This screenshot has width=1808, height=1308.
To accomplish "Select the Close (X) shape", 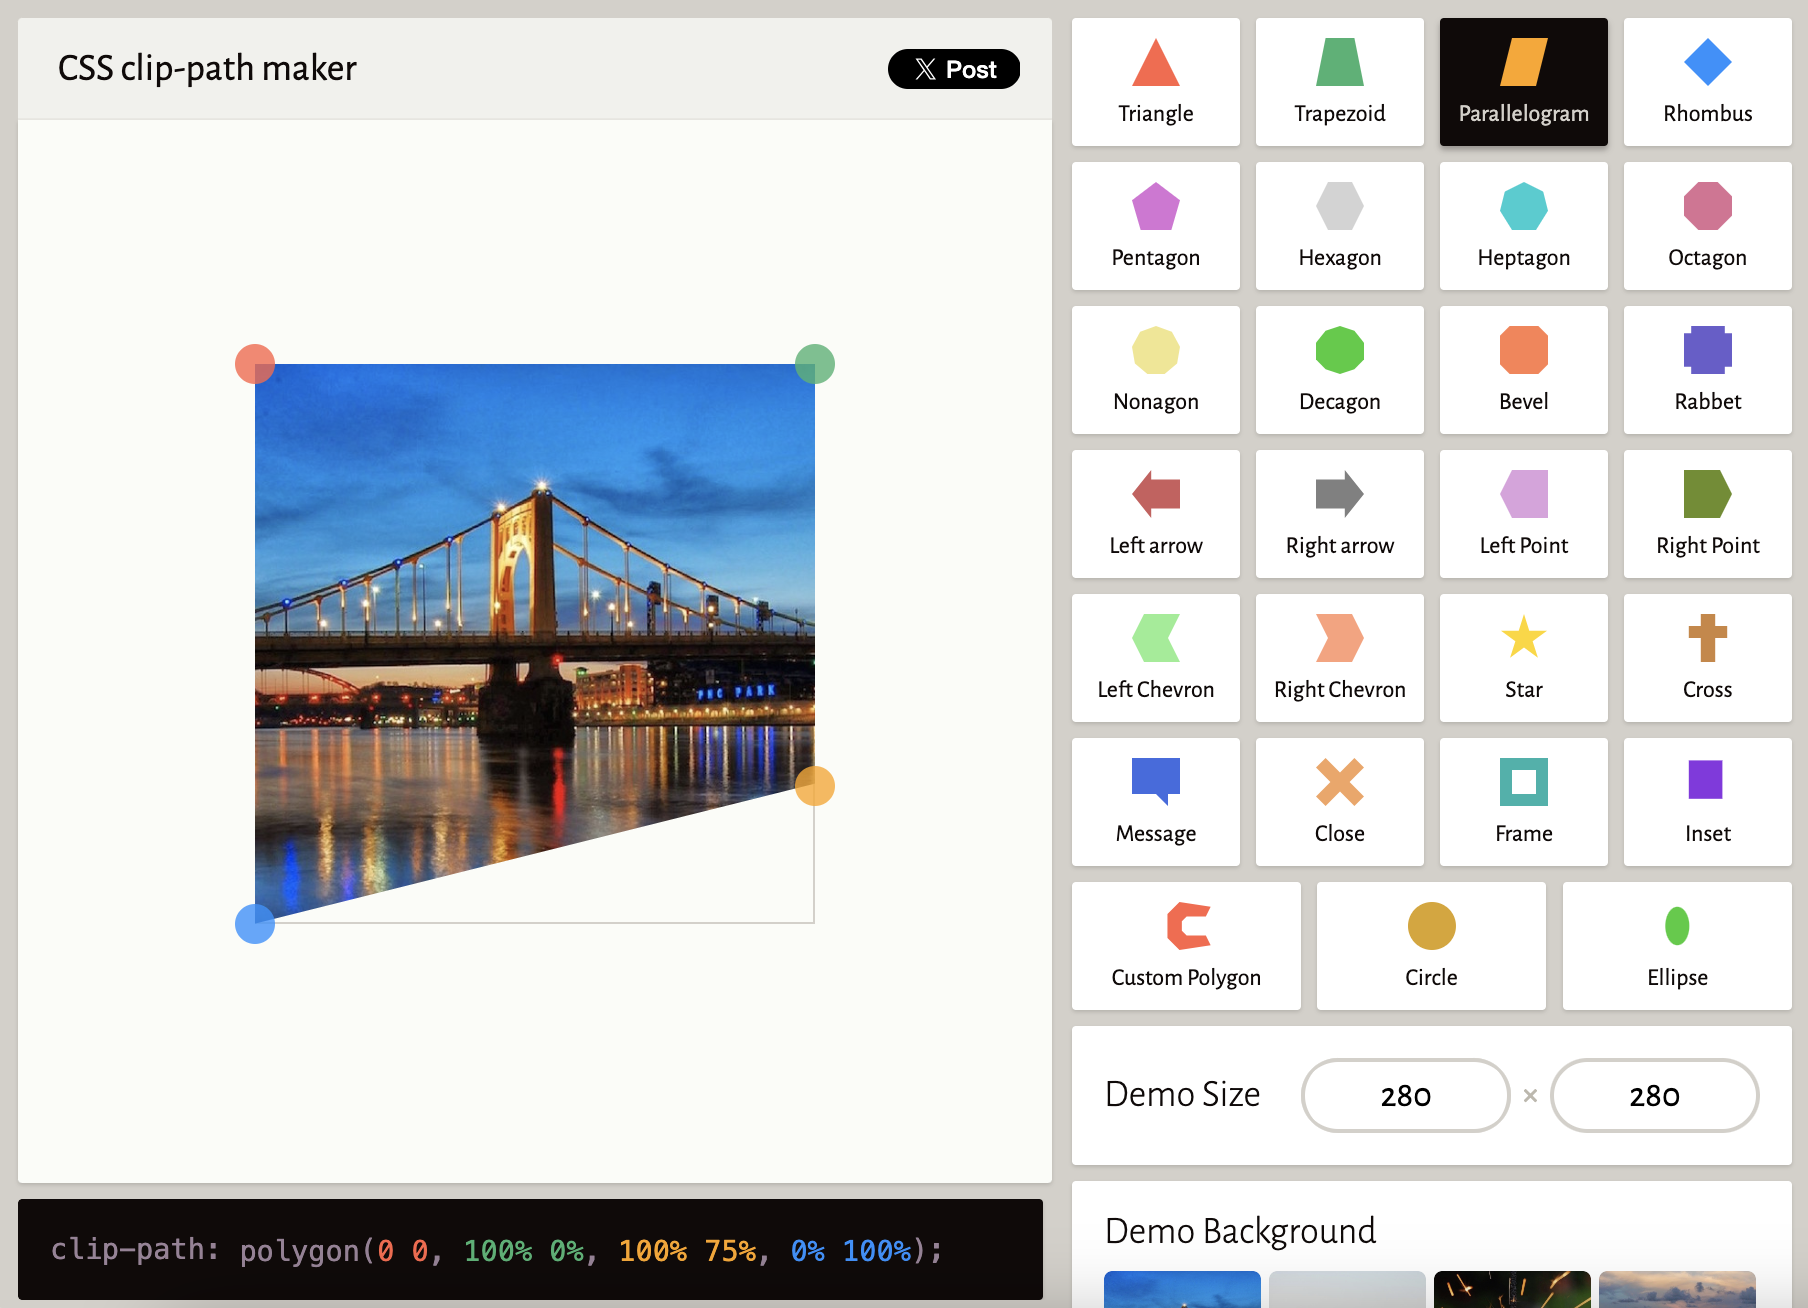I will (x=1339, y=801).
